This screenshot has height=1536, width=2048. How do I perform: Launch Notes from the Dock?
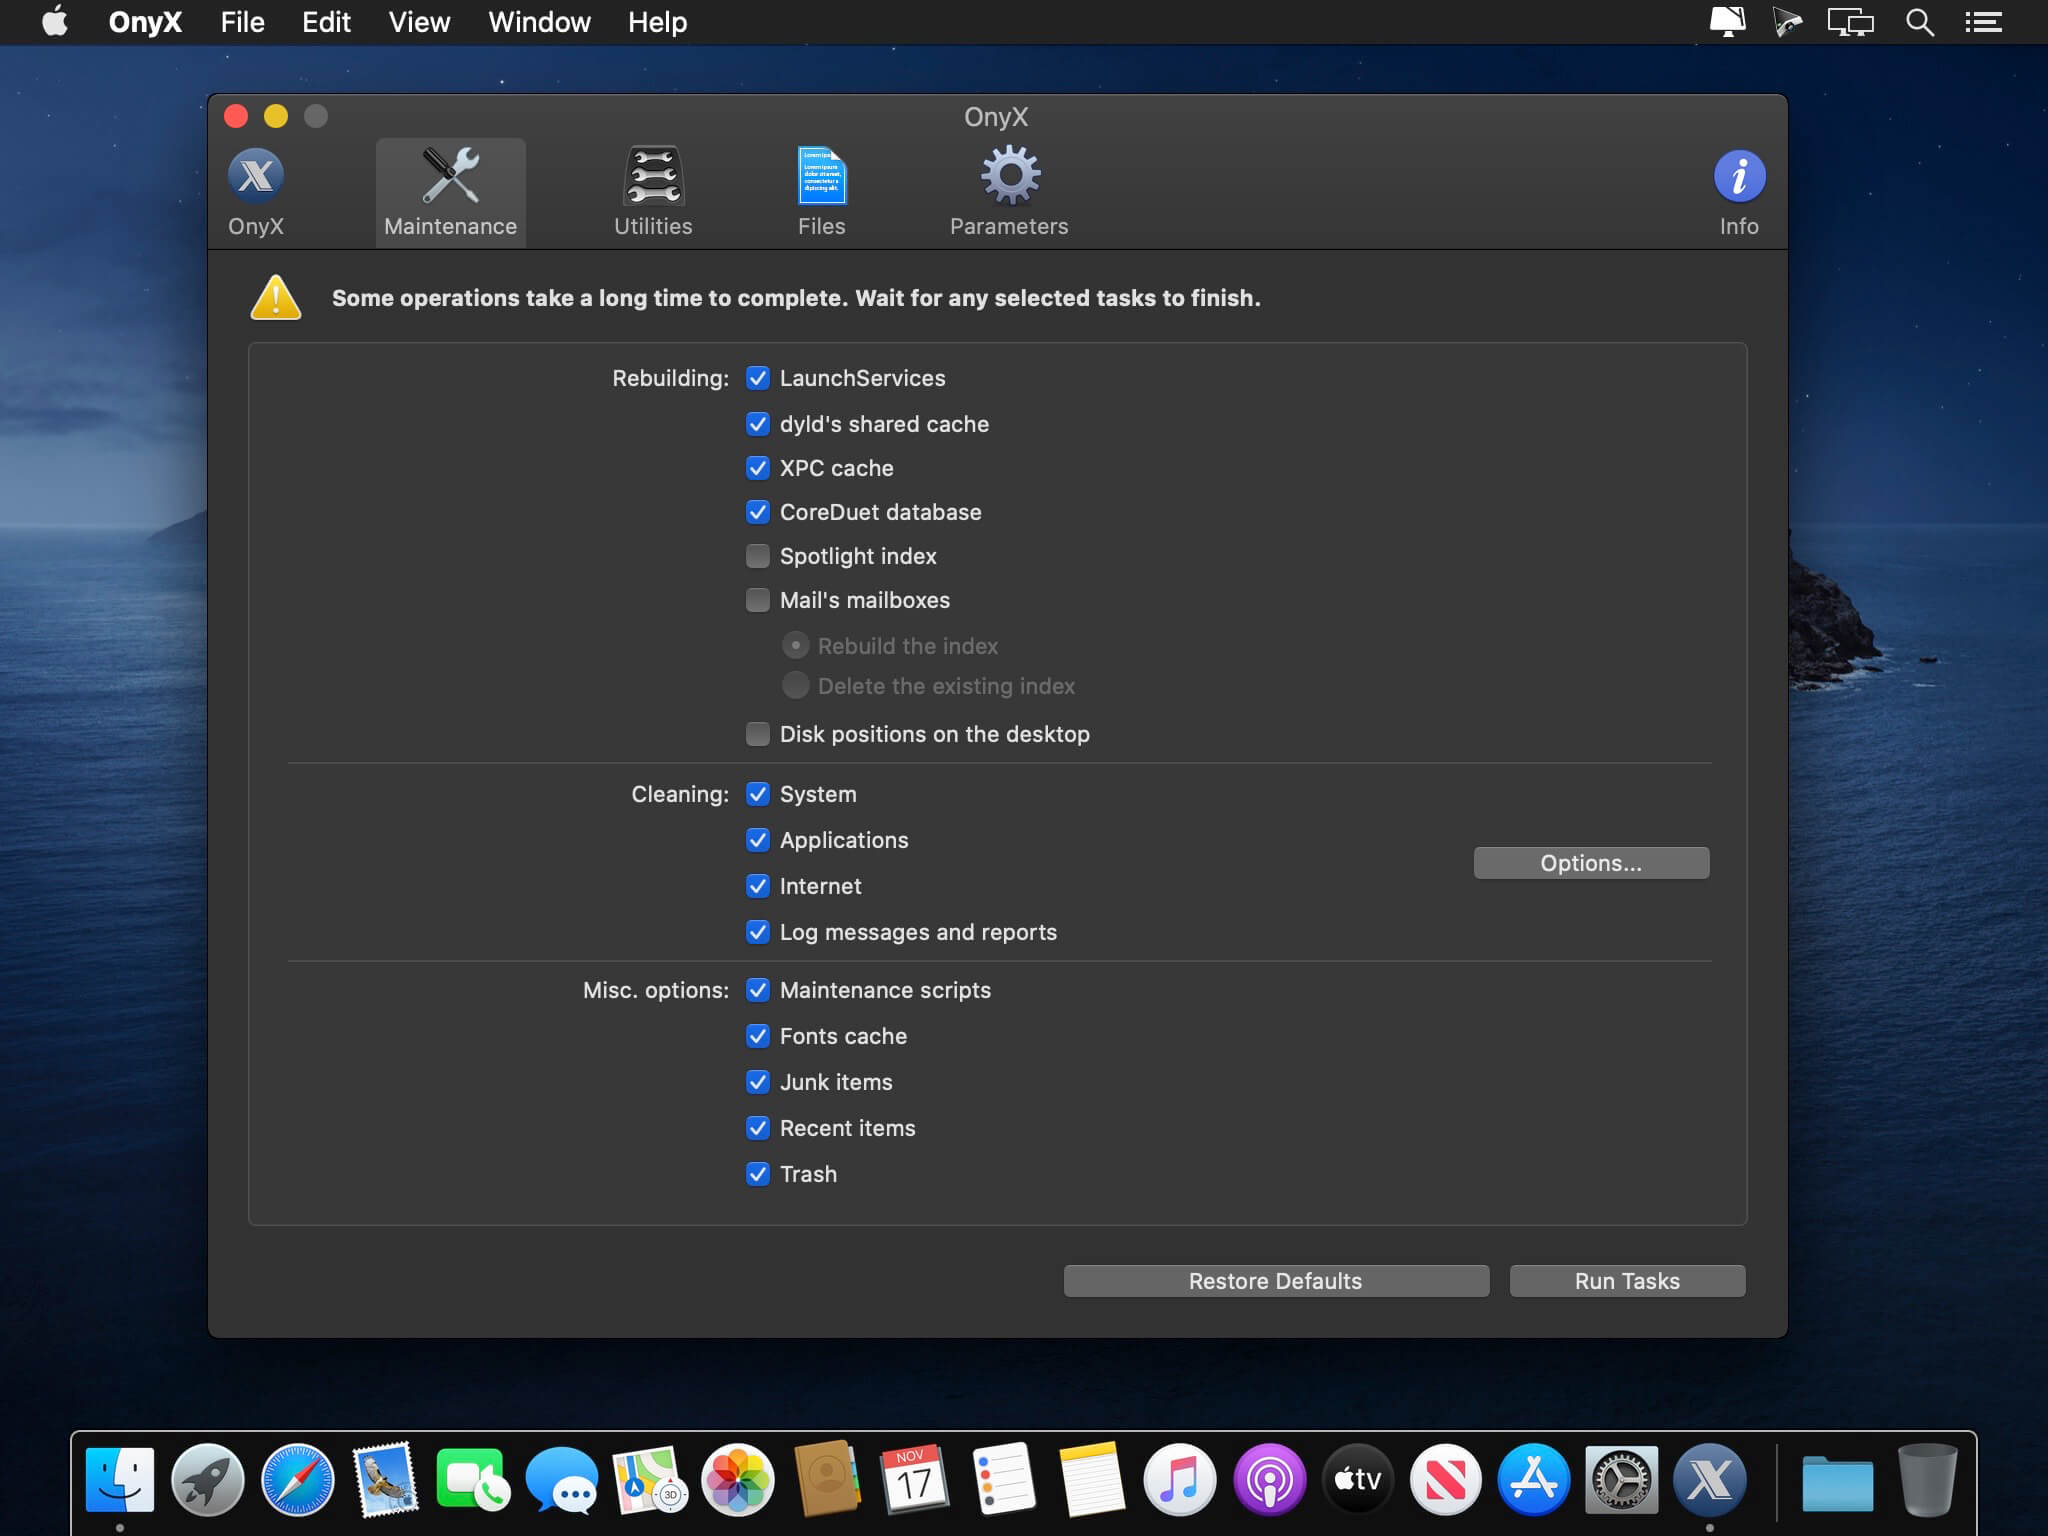tap(1091, 1479)
